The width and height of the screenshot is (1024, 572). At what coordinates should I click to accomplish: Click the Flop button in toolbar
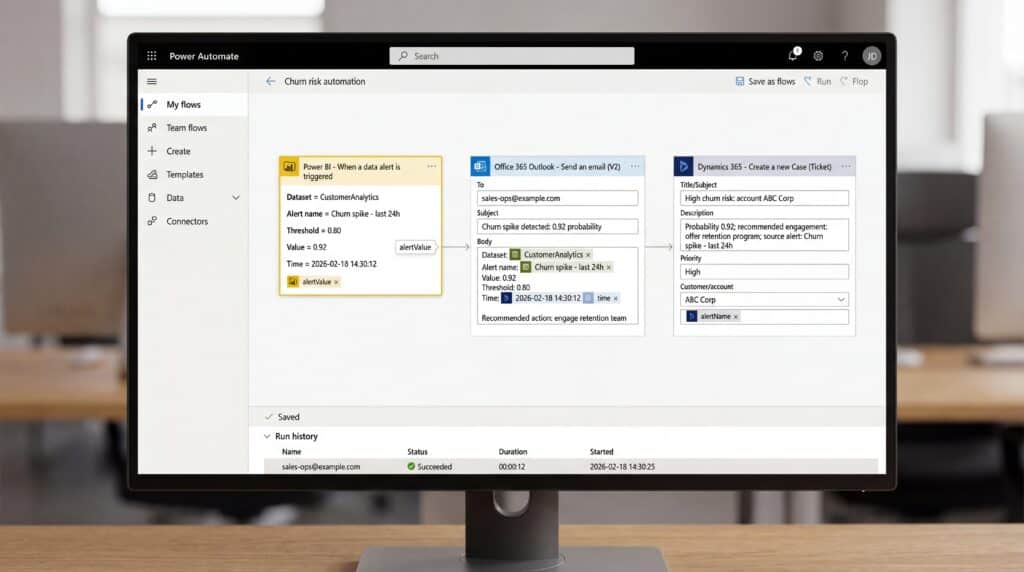click(854, 82)
